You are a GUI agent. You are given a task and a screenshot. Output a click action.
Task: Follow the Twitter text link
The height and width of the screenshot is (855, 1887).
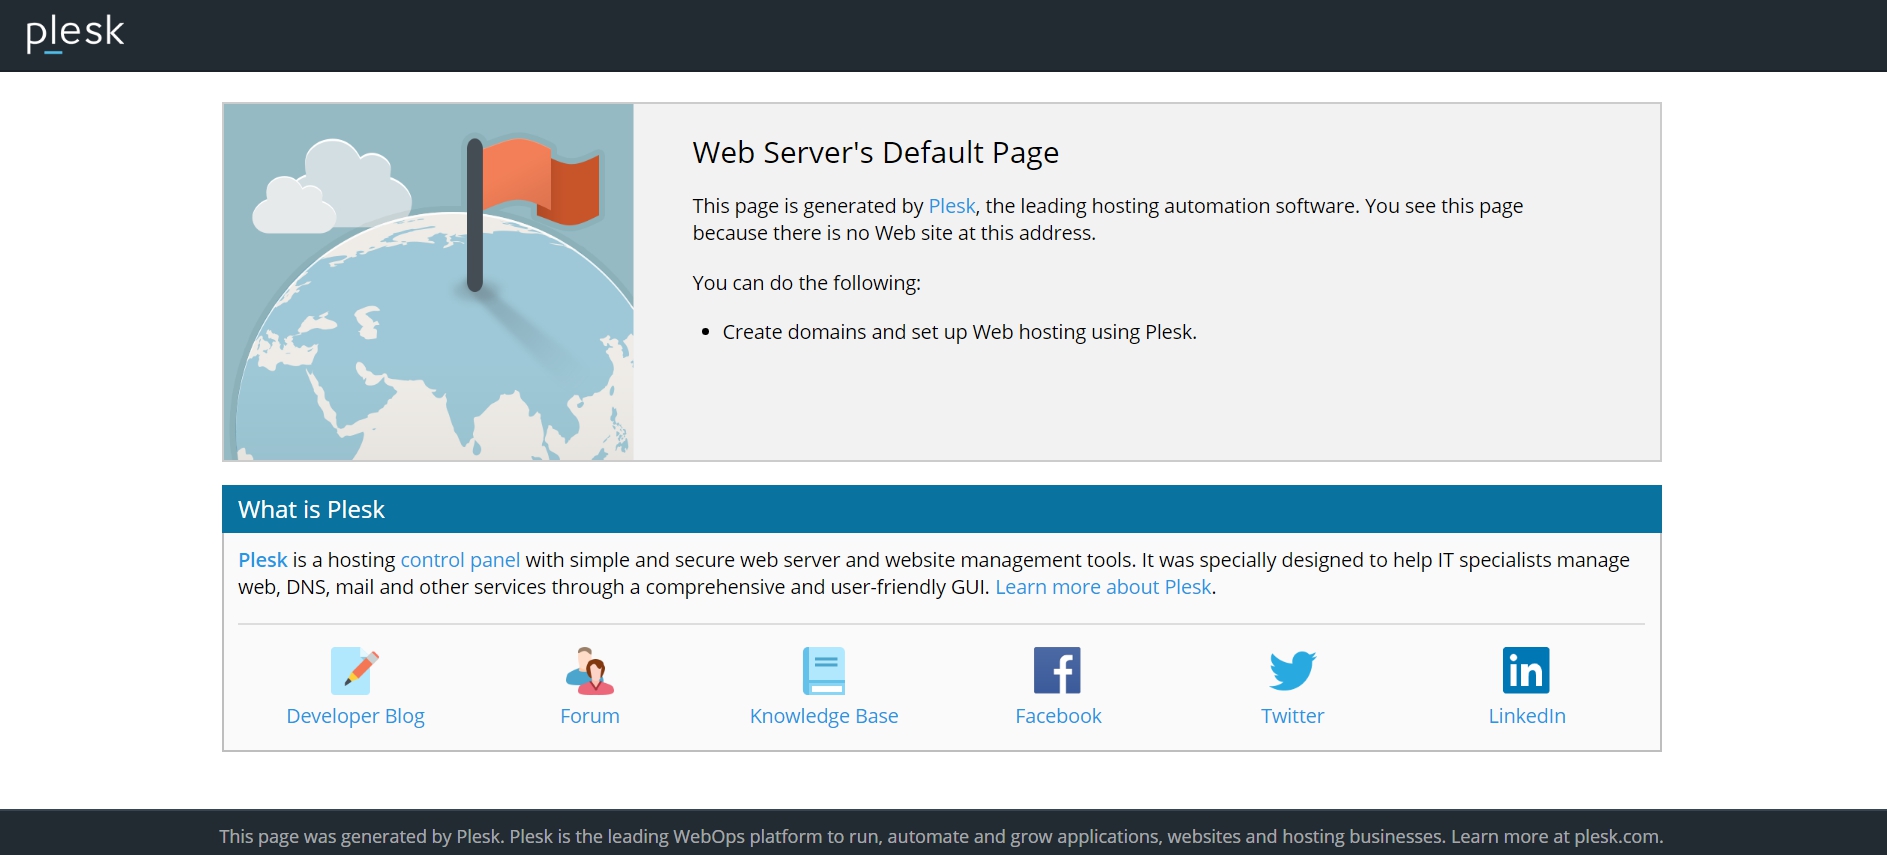tap(1292, 716)
